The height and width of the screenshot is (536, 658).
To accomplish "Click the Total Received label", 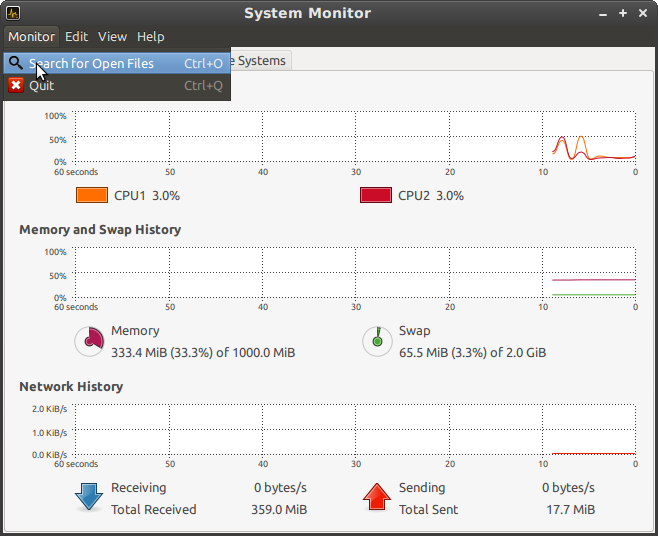I will tap(154, 510).
